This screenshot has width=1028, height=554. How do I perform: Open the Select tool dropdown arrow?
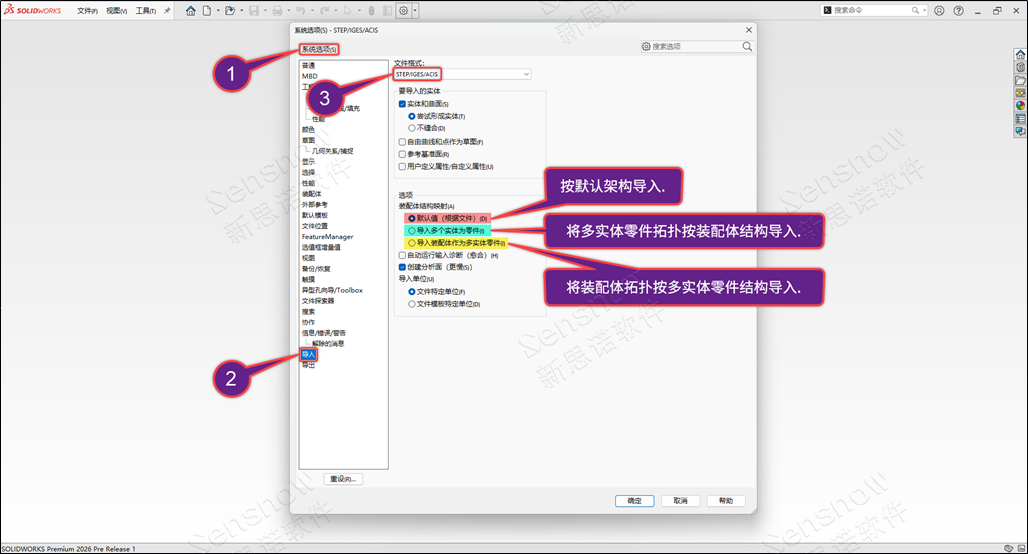click(x=359, y=10)
